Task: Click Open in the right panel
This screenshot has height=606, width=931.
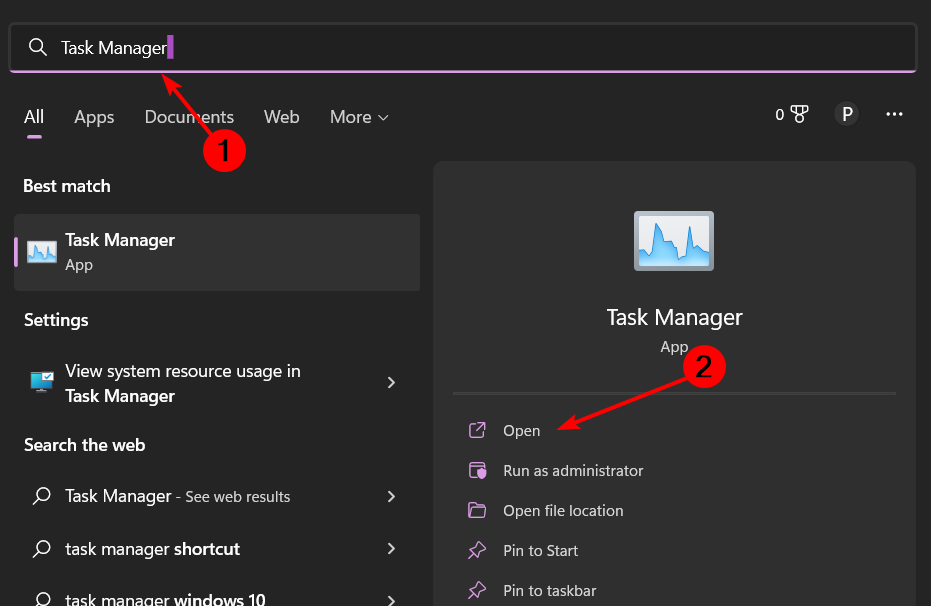Action: tap(521, 431)
